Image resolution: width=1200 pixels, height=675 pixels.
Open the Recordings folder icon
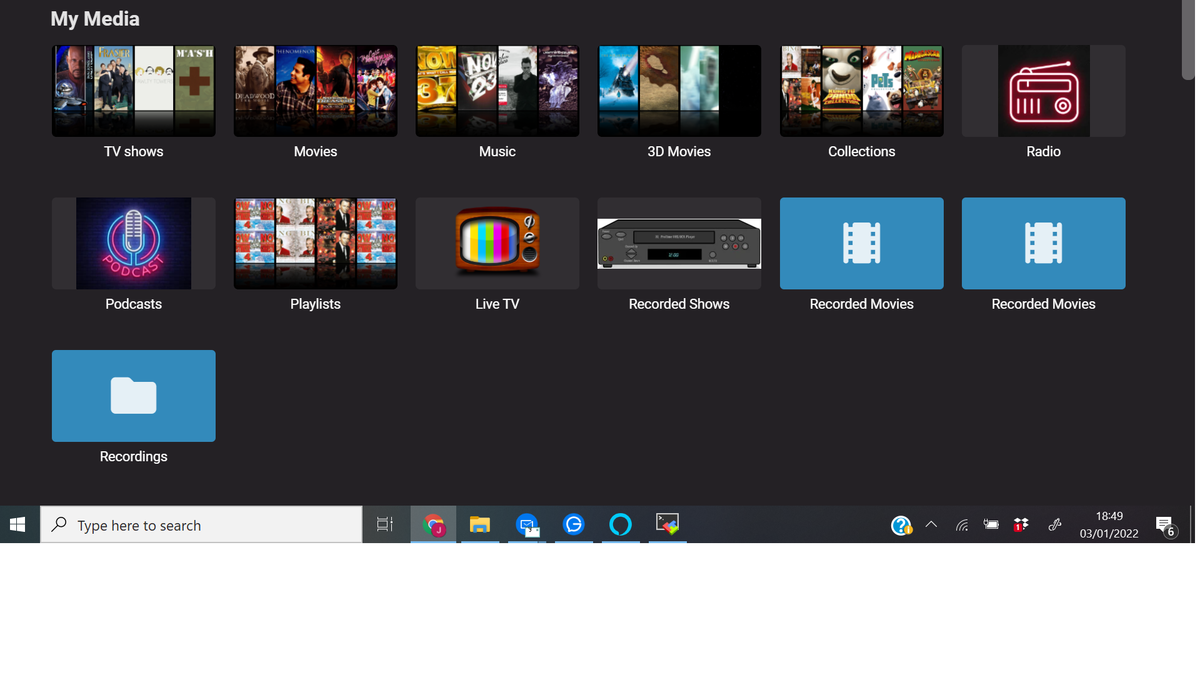point(133,396)
